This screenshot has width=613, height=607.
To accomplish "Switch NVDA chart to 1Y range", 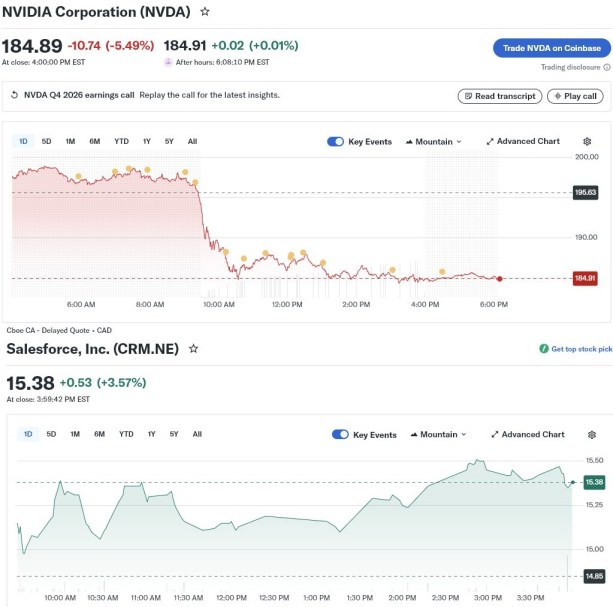I will pos(147,142).
